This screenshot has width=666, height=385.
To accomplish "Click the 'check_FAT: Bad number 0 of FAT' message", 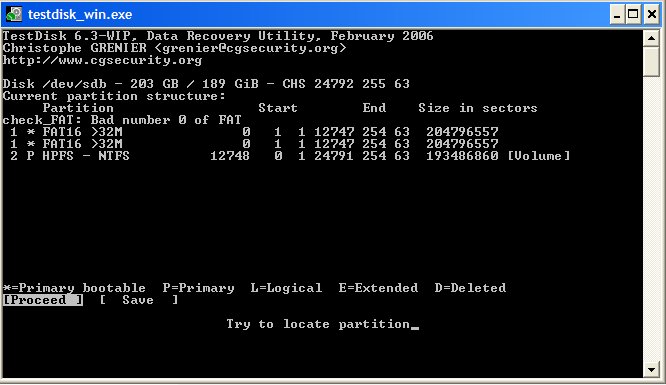I will [122, 120].
